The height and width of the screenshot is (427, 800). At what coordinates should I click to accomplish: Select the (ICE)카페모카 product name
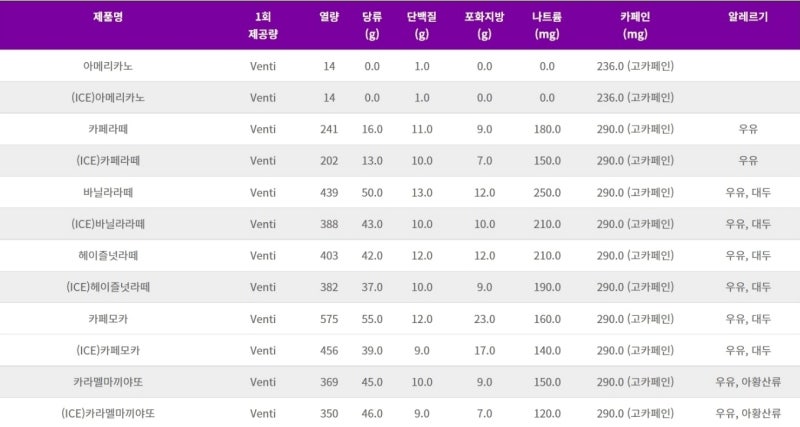click(x=108, y=350)
